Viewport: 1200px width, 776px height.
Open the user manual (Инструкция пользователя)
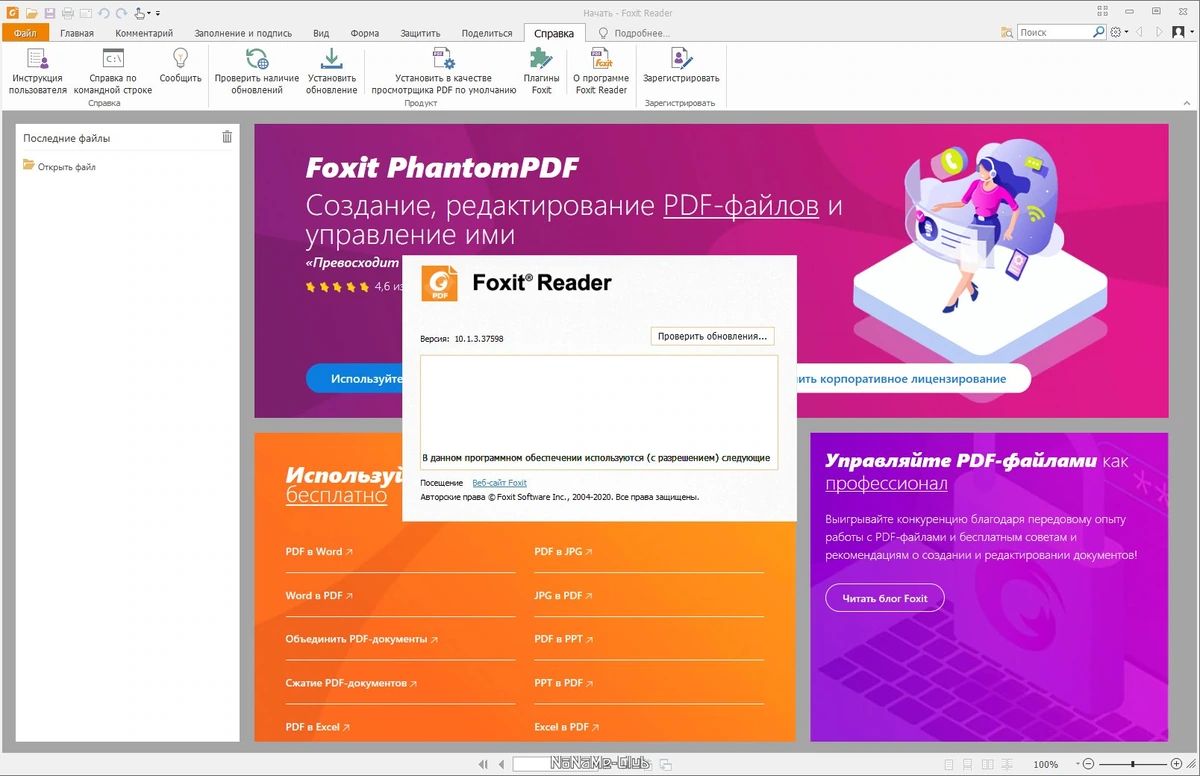(x=38, y=71)
